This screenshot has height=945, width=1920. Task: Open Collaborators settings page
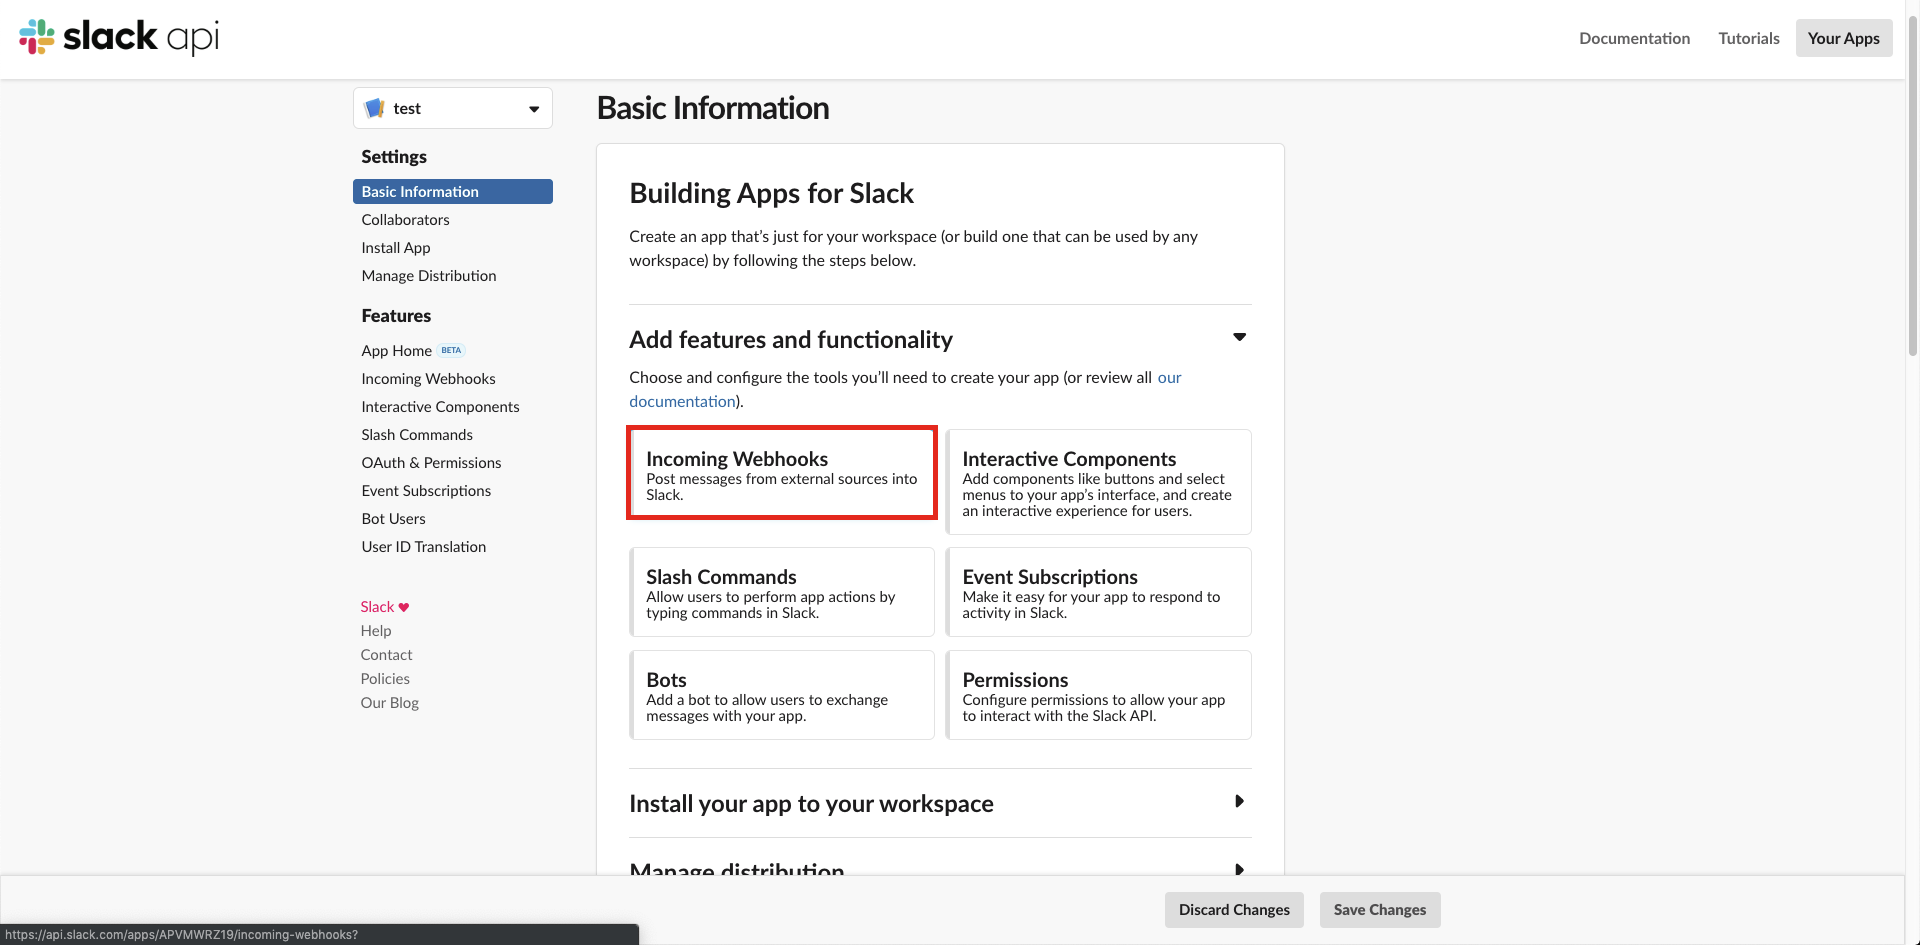(405, 219)
